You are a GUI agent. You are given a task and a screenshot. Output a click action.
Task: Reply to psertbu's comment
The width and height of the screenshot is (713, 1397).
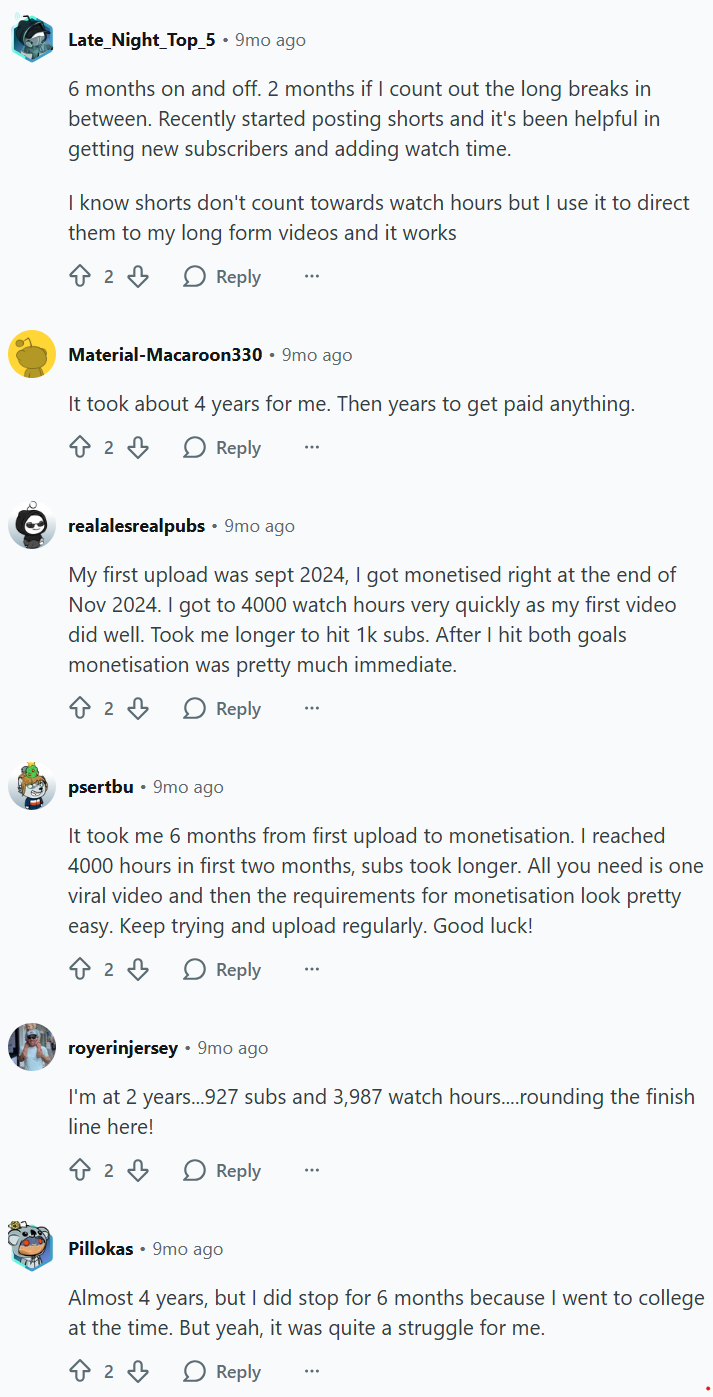coord(222,970)
